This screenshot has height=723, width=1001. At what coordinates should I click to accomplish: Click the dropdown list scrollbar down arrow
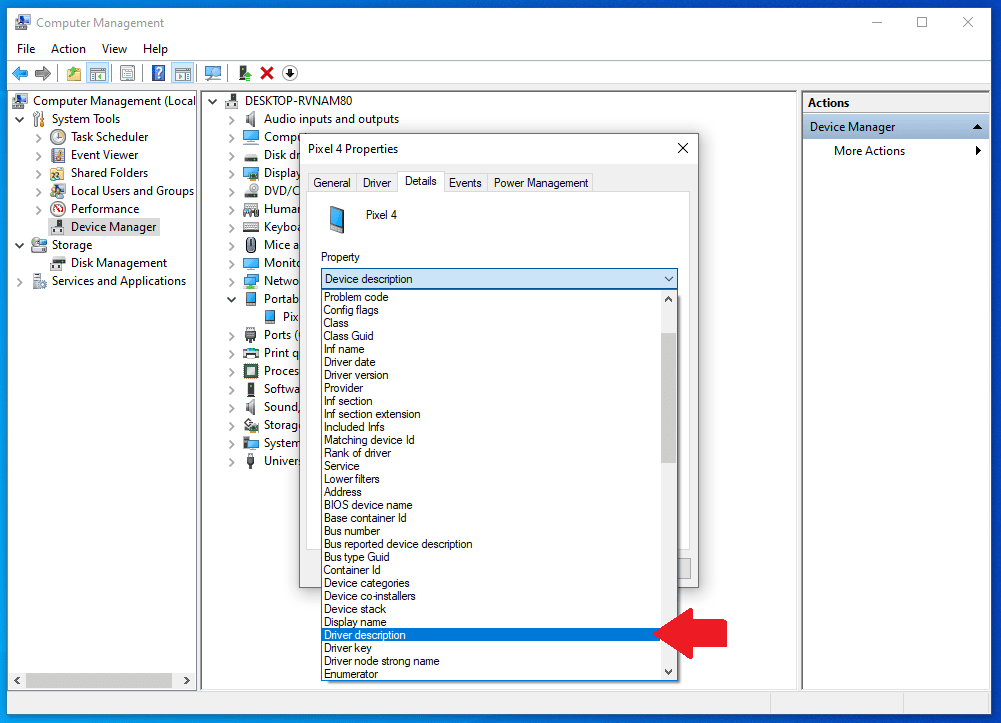668,671
